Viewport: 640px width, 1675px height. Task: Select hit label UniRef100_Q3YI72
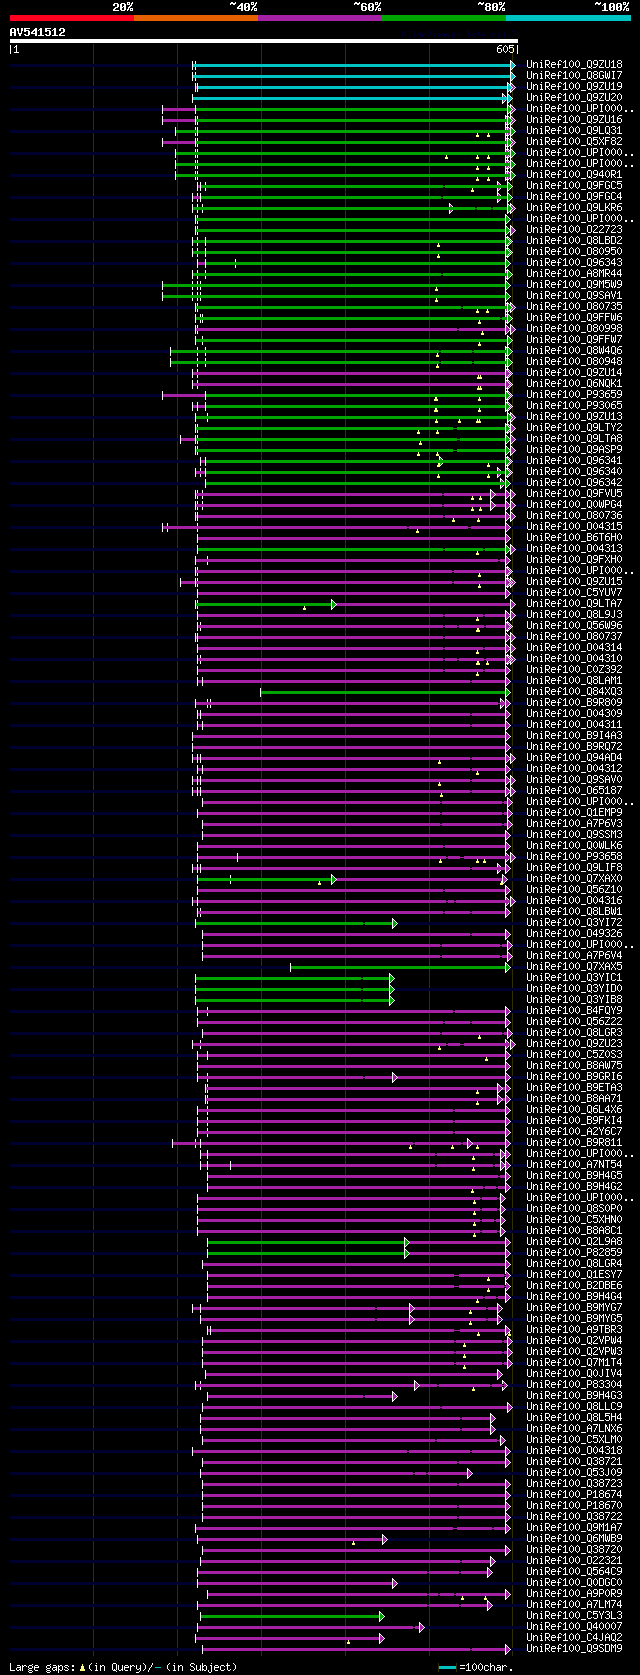574,922
